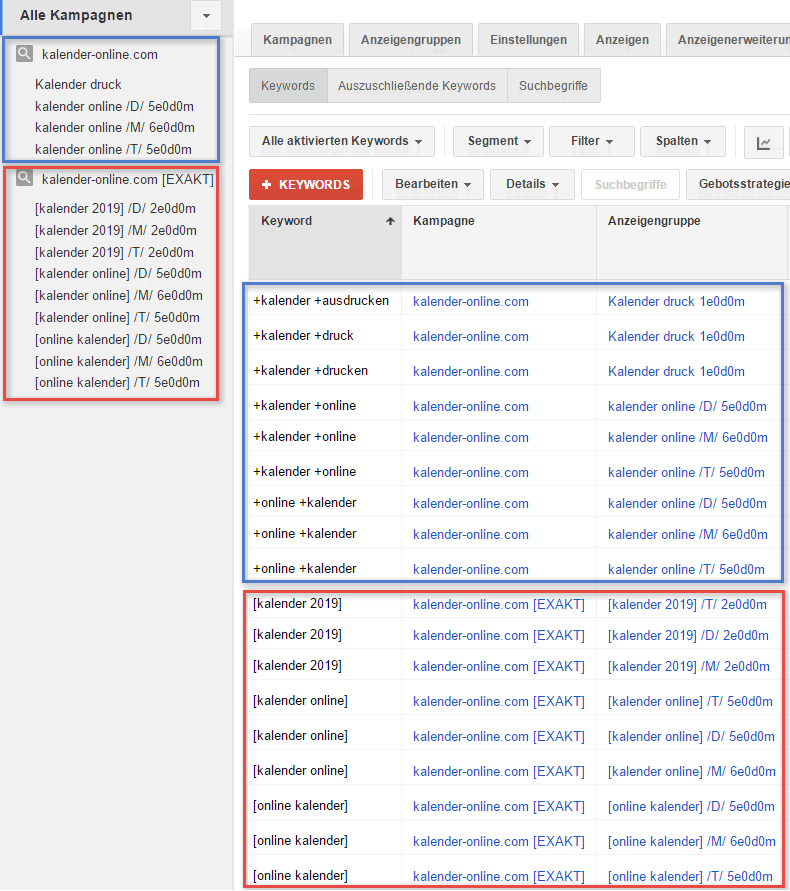Open the Alle Kampagnen dropdown arrow
The height and width of the screenshot is (891, 790).
point(206,16)
